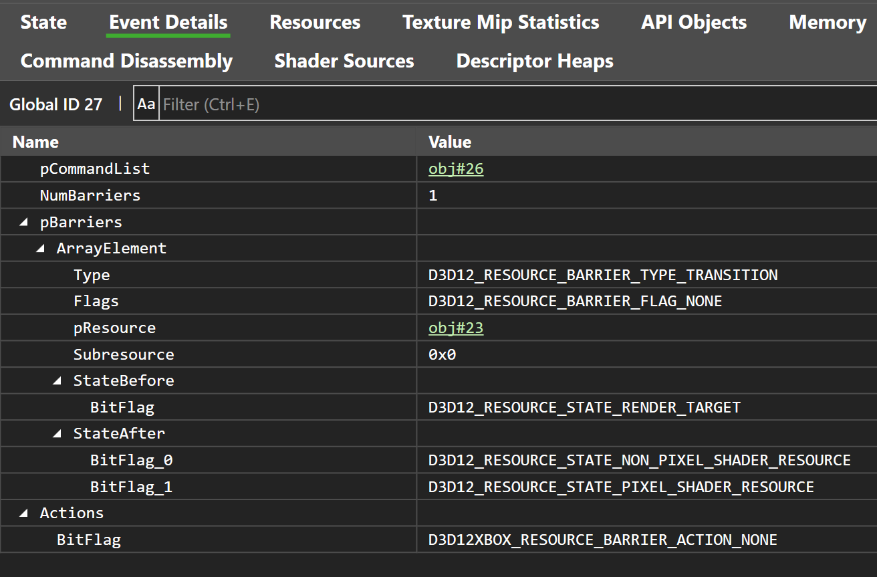Toggle the Aa case-sensitive filter button
Viewport: 877px width, 577px height.
point(147,104)
